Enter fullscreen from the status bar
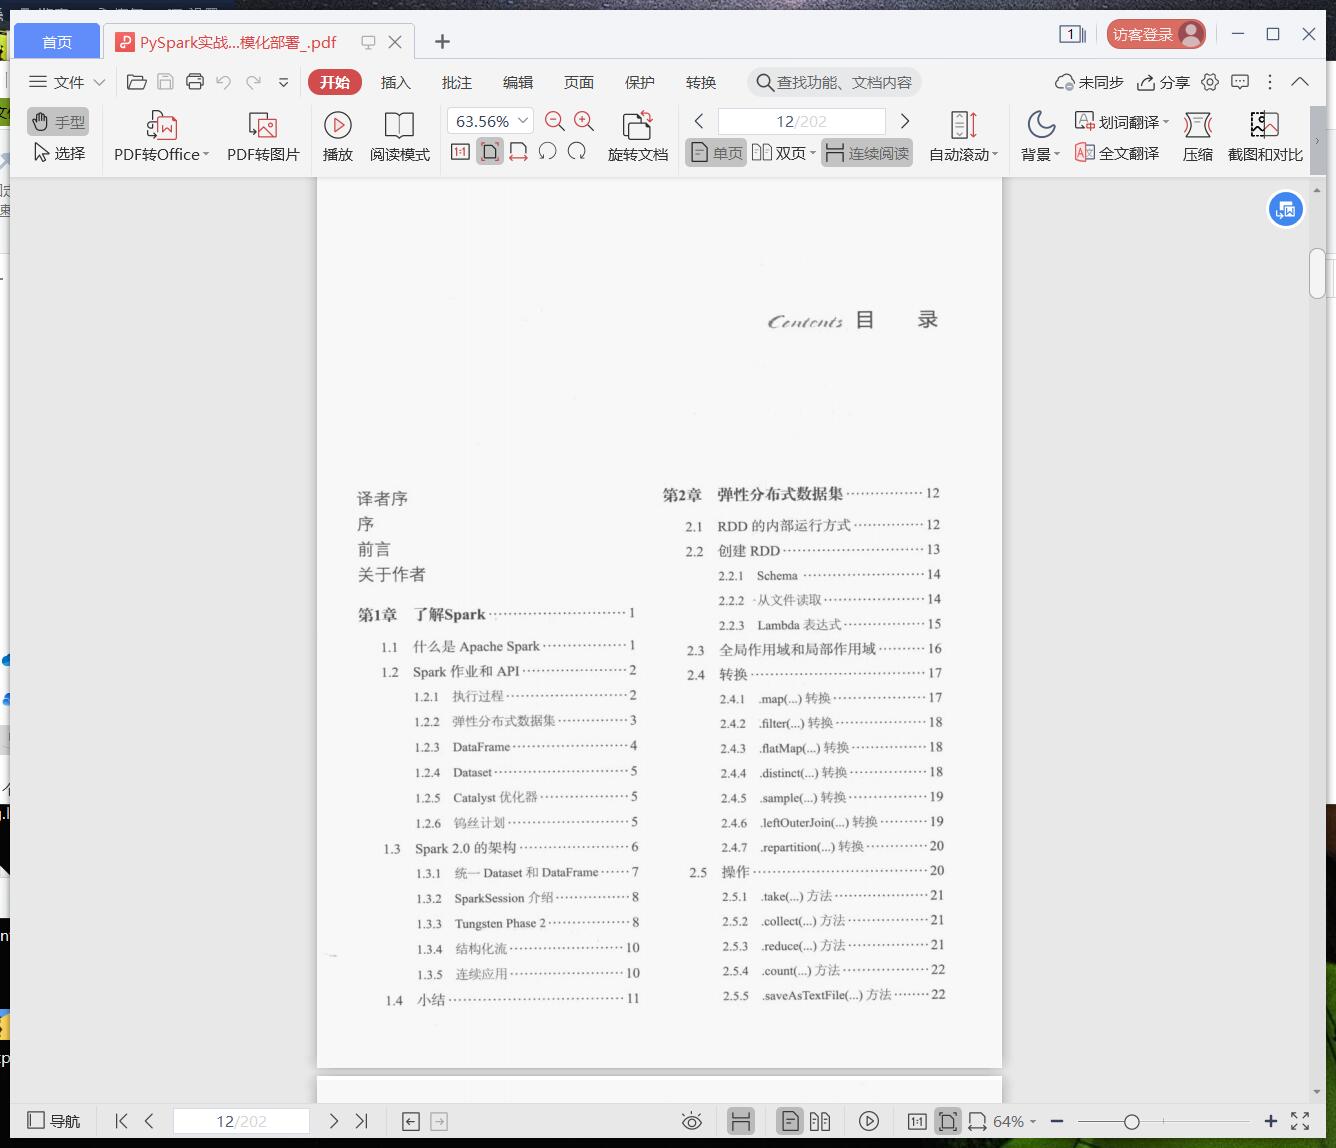Viewport: 1336px width, 1148px height. pyautogui.click(x=1300, y=1121)
